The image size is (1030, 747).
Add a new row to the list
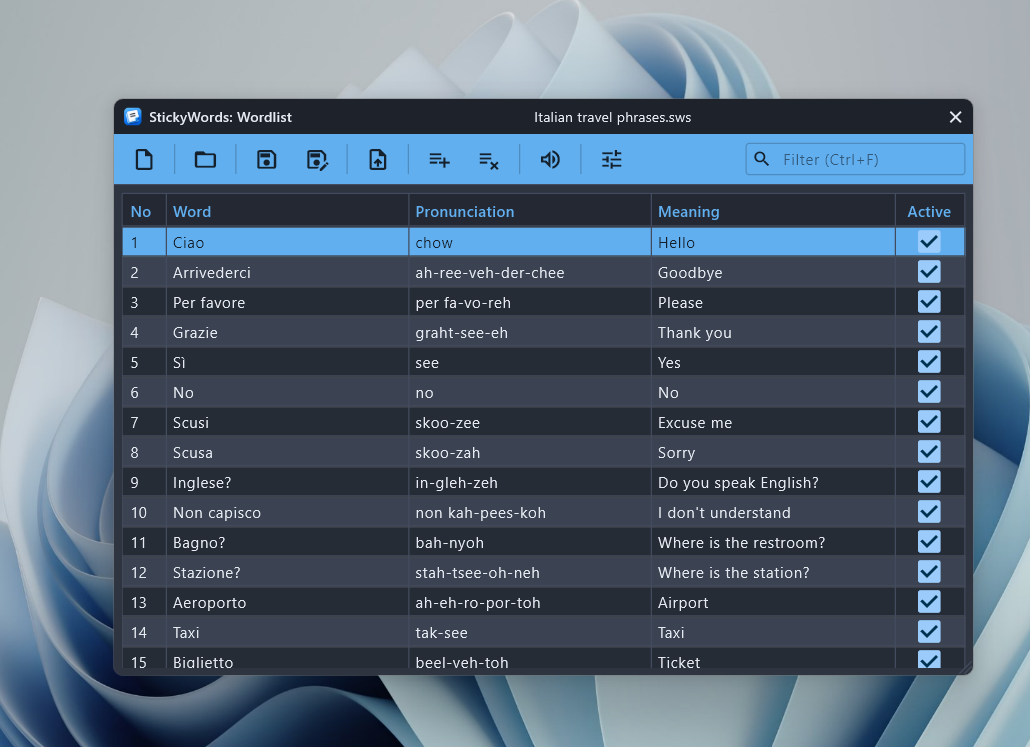[439, 160]
